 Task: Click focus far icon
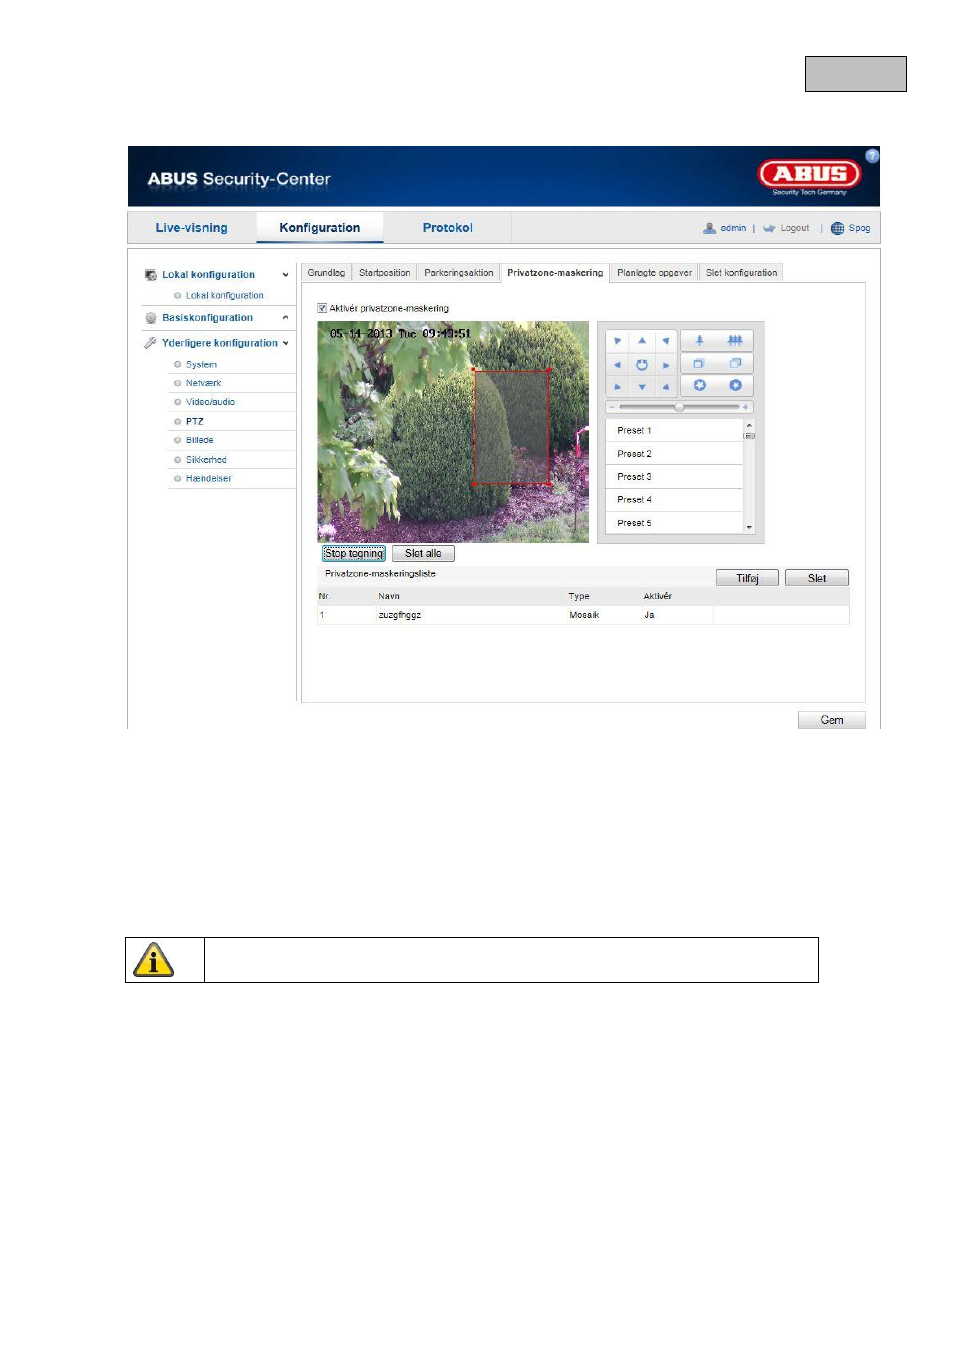[x=735, y=364]
